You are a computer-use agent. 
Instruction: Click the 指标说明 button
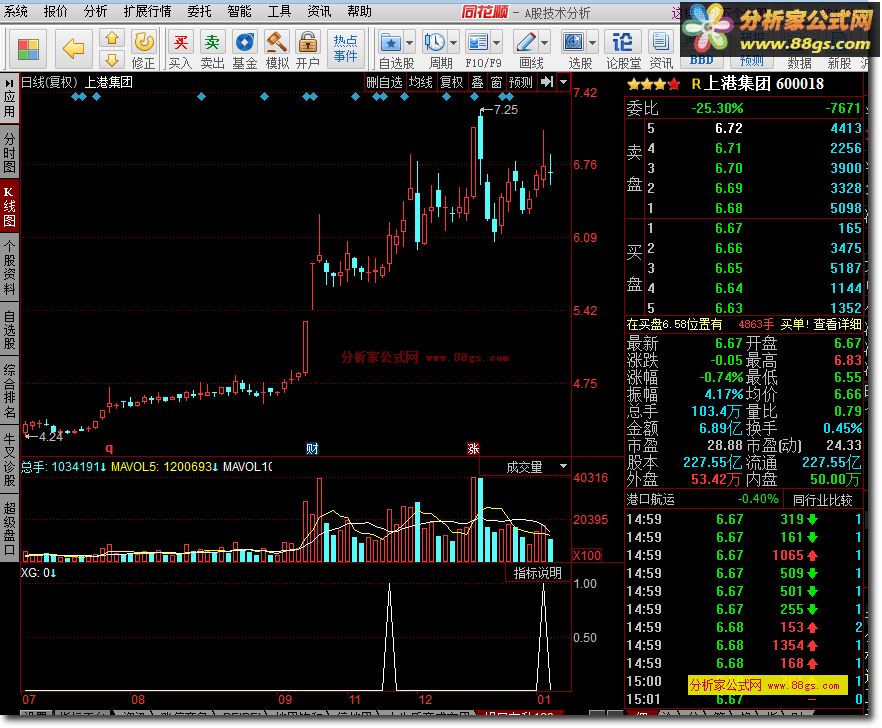537,573
